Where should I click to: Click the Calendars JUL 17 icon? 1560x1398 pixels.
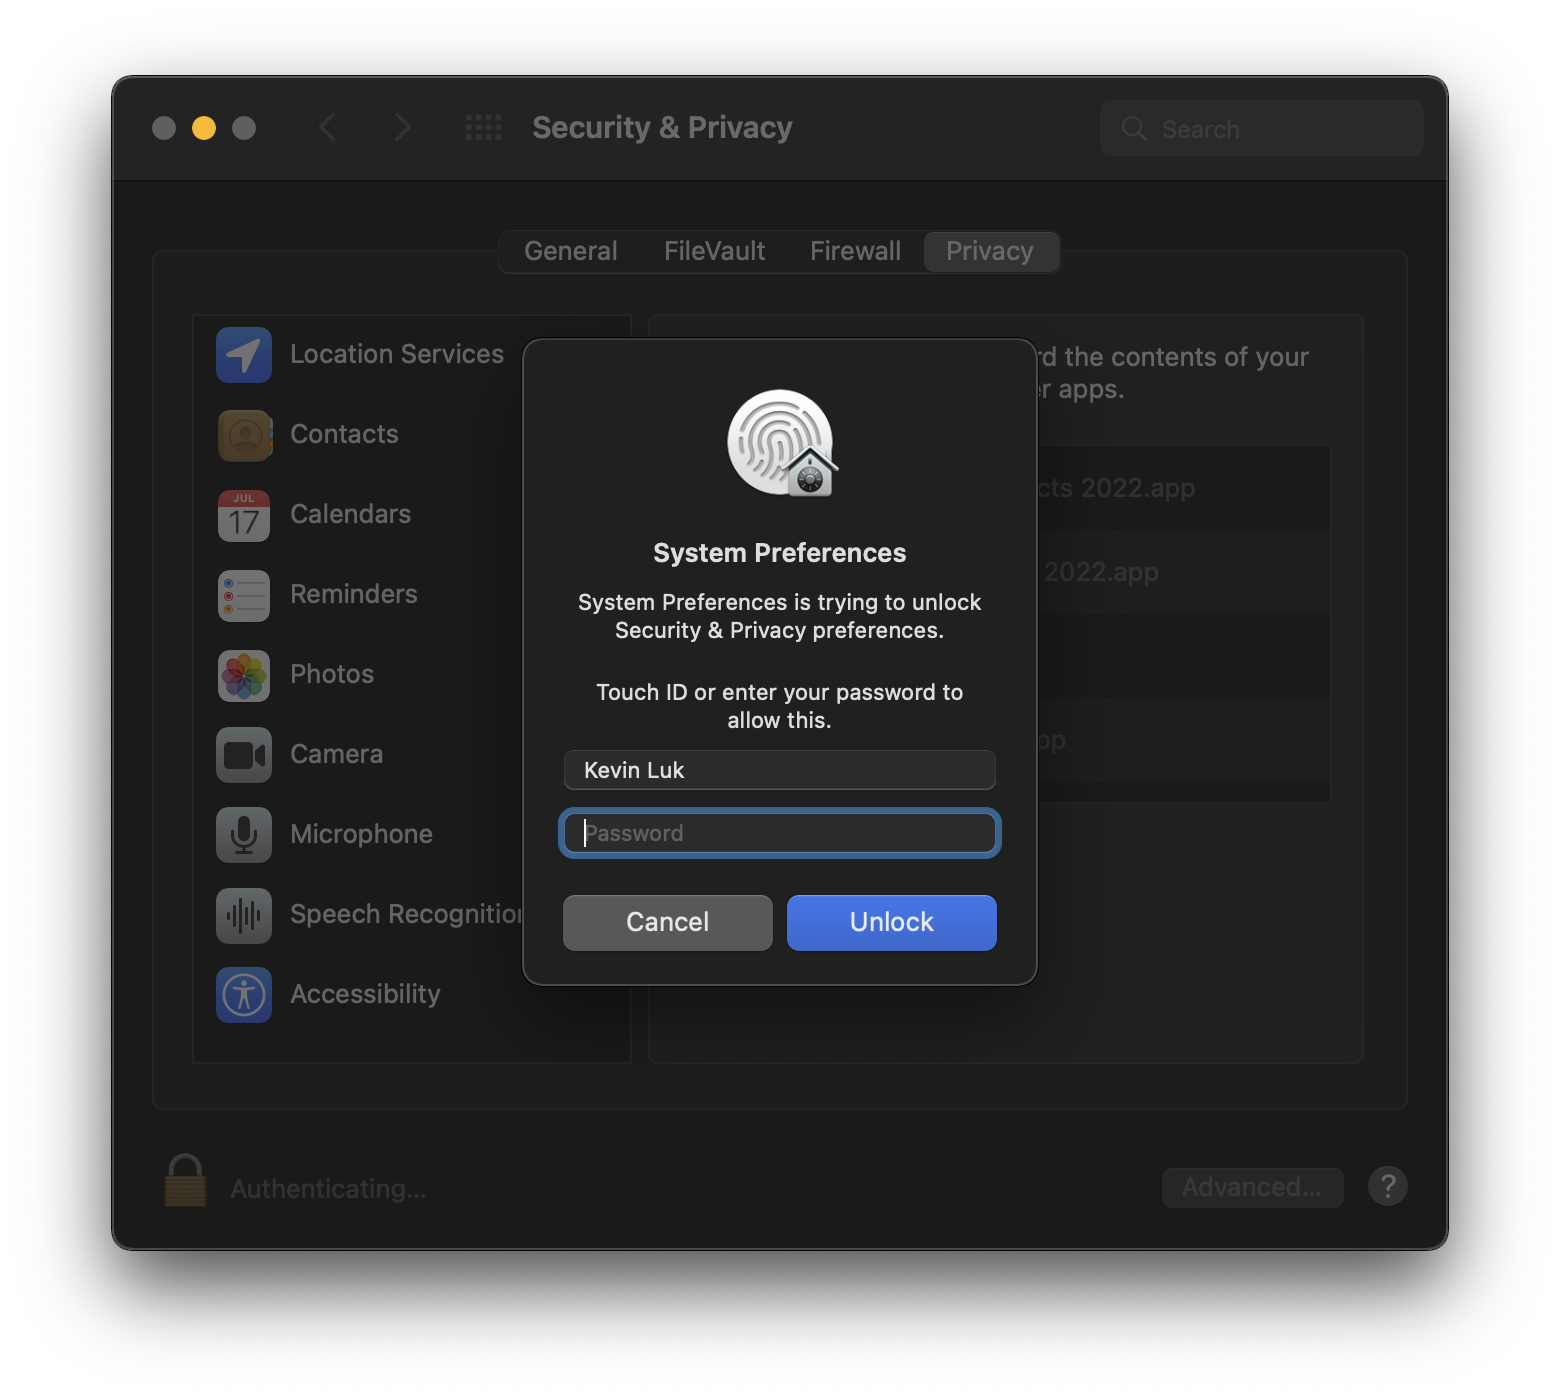(244, 515)
